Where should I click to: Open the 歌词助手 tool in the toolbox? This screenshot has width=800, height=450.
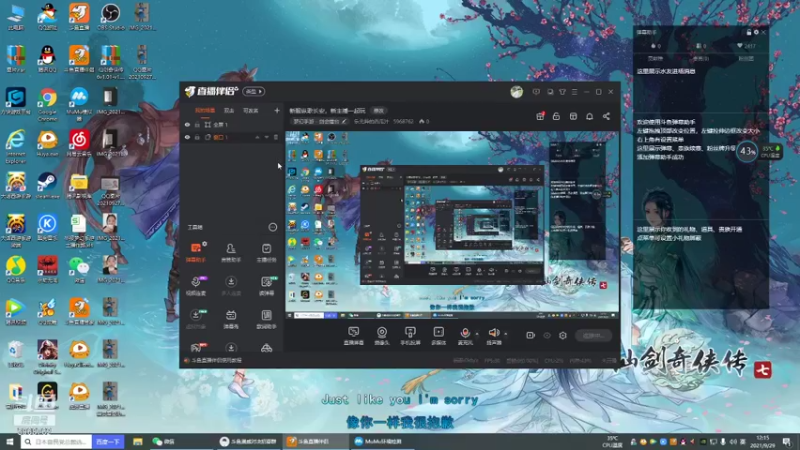pos(266,319)
